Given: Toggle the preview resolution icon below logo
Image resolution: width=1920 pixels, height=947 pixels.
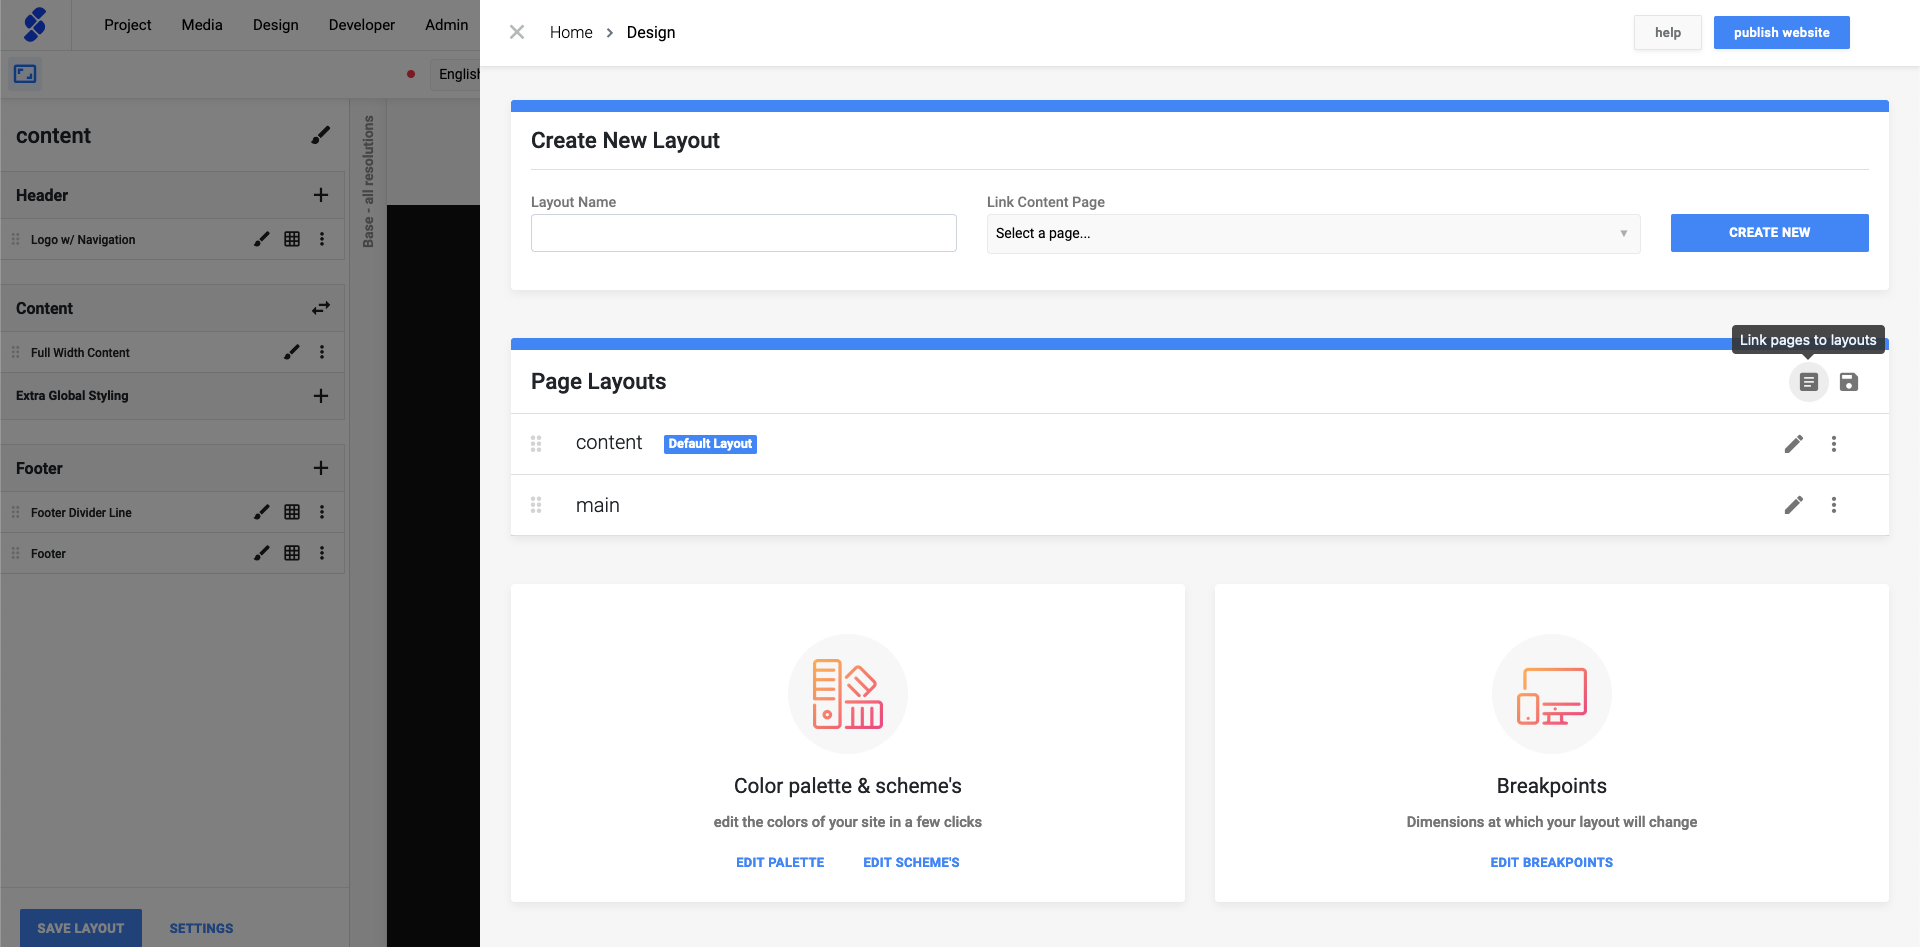Looking at the screenshot, I should click(25, 74).
